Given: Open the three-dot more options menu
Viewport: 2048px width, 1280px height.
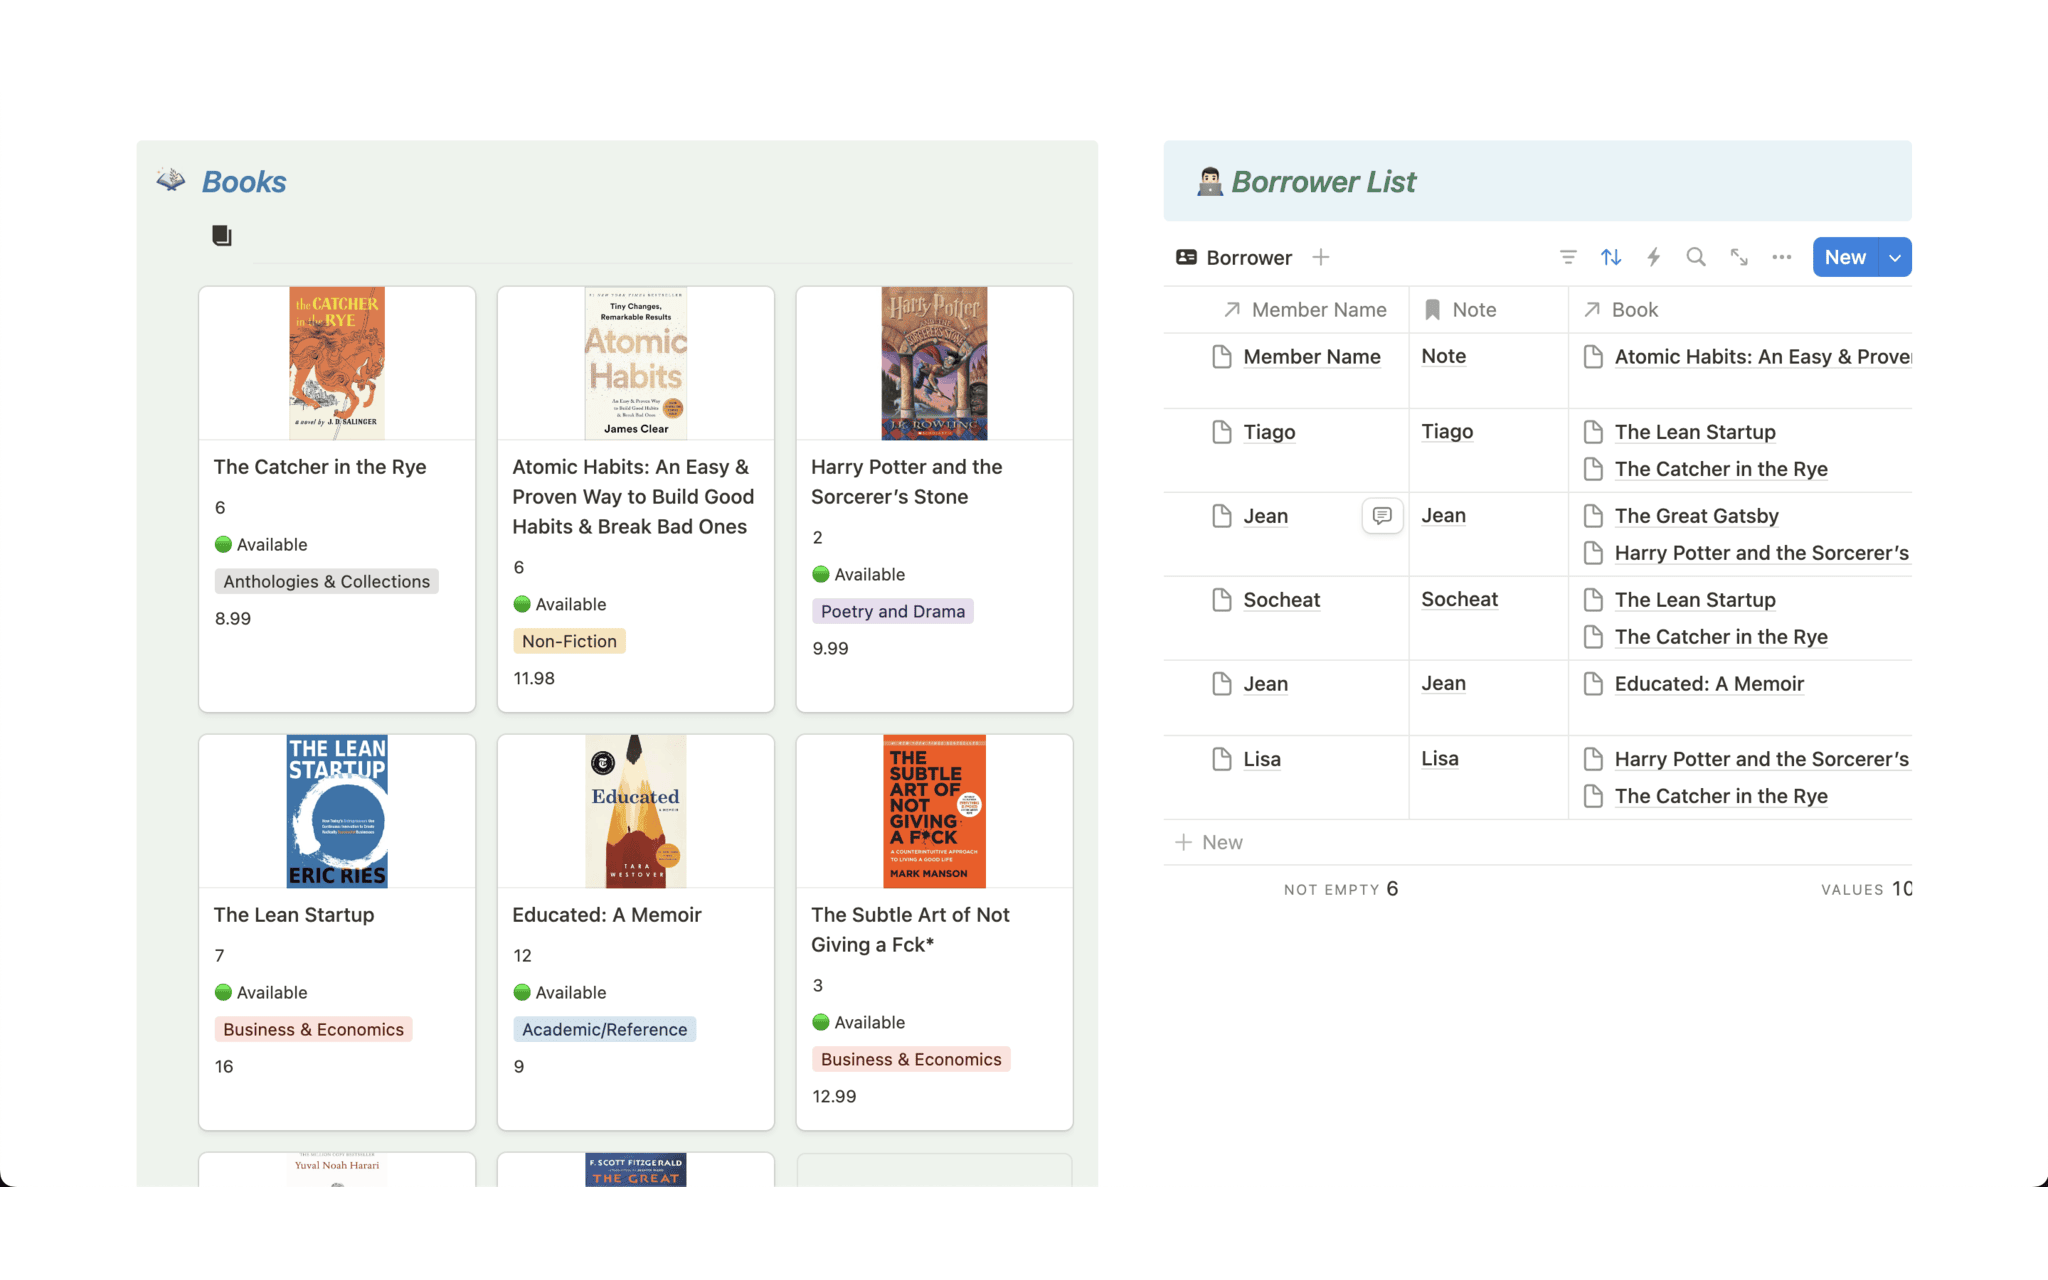Looking at the screenshot, I should (x=1782, y=257).
